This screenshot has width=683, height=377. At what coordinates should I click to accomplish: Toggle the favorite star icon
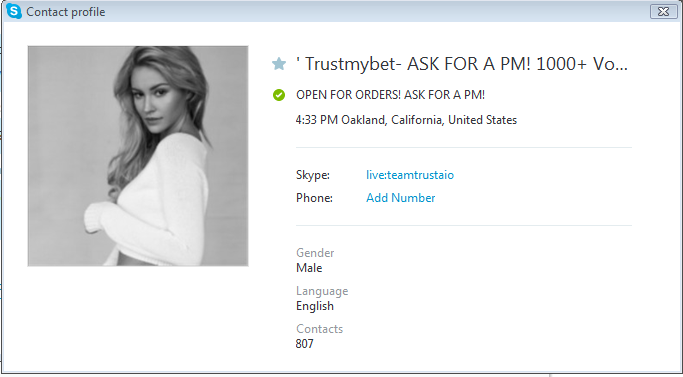tap(279, 64)
